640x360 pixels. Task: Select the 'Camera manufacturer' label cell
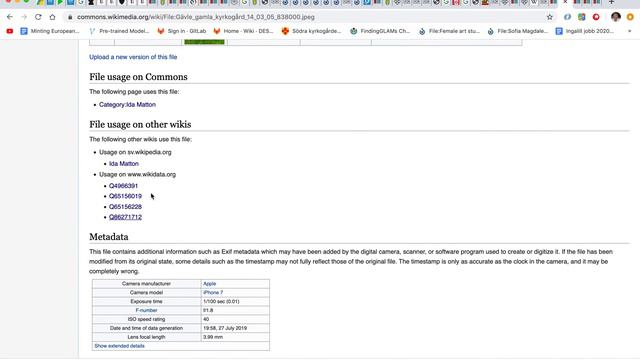tap(146, 284)
